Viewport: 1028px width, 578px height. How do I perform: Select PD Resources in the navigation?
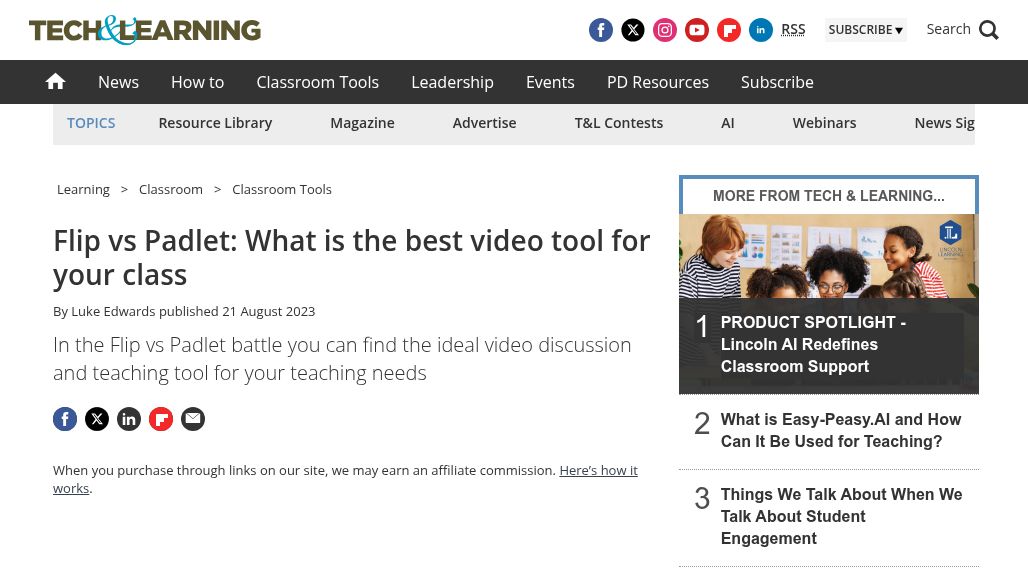pos(657,82)
